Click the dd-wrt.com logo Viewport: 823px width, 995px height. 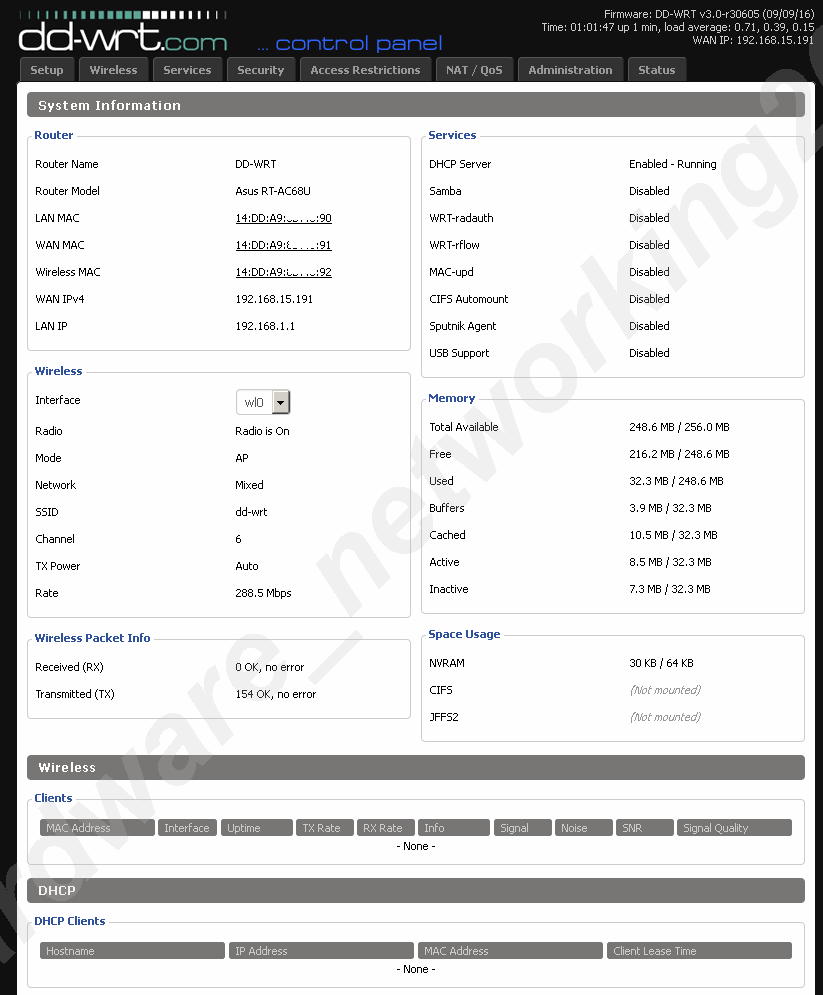click(x=123, y=38)
